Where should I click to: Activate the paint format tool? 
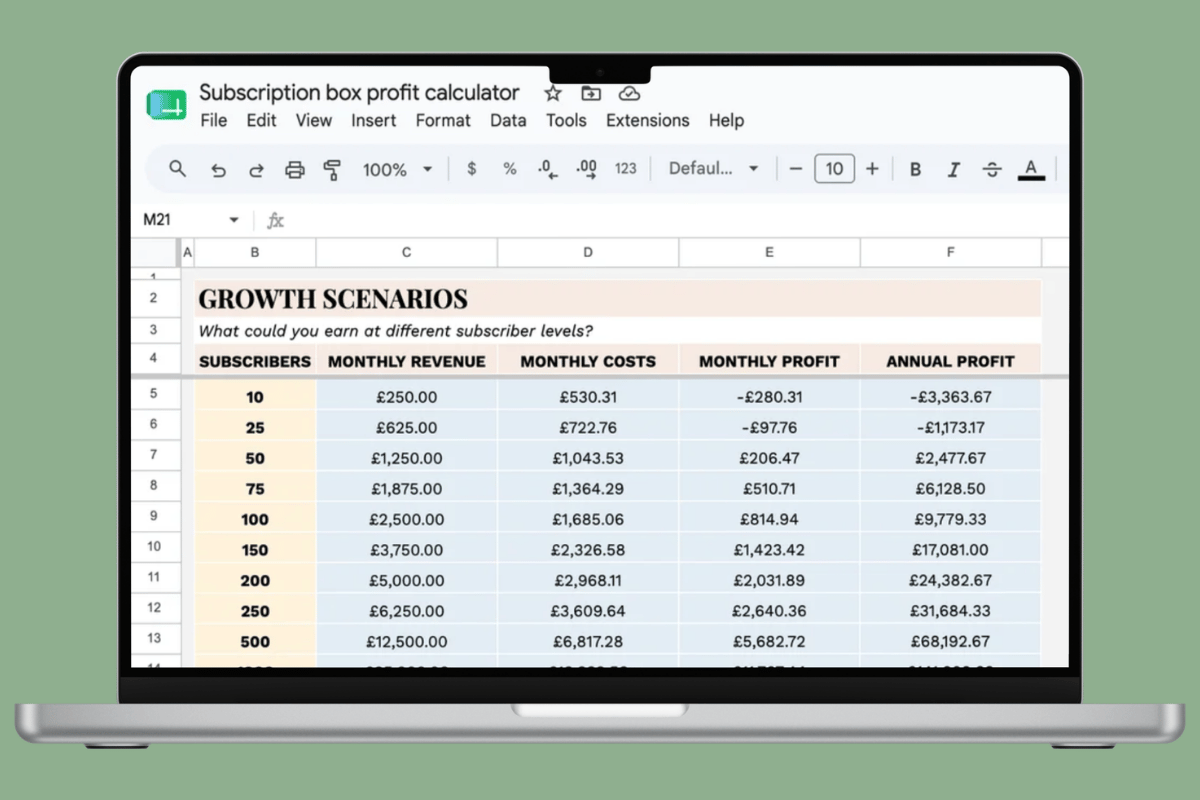pyautogui.click(x=332, y=170)
